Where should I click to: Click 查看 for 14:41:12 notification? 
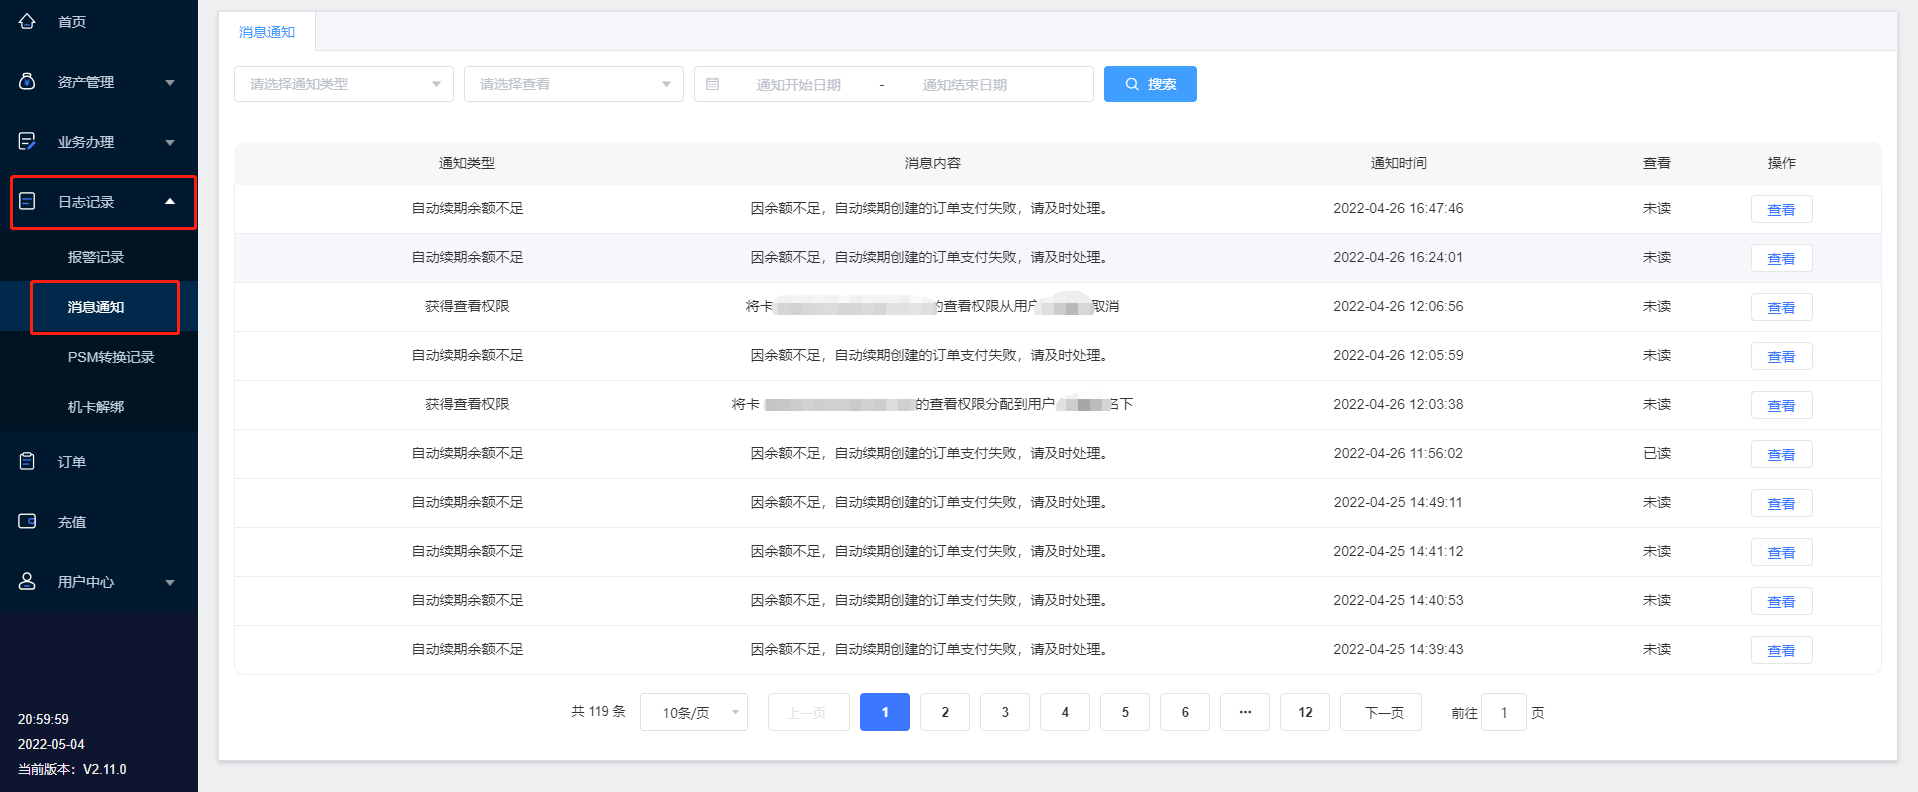pos(1781,552)
